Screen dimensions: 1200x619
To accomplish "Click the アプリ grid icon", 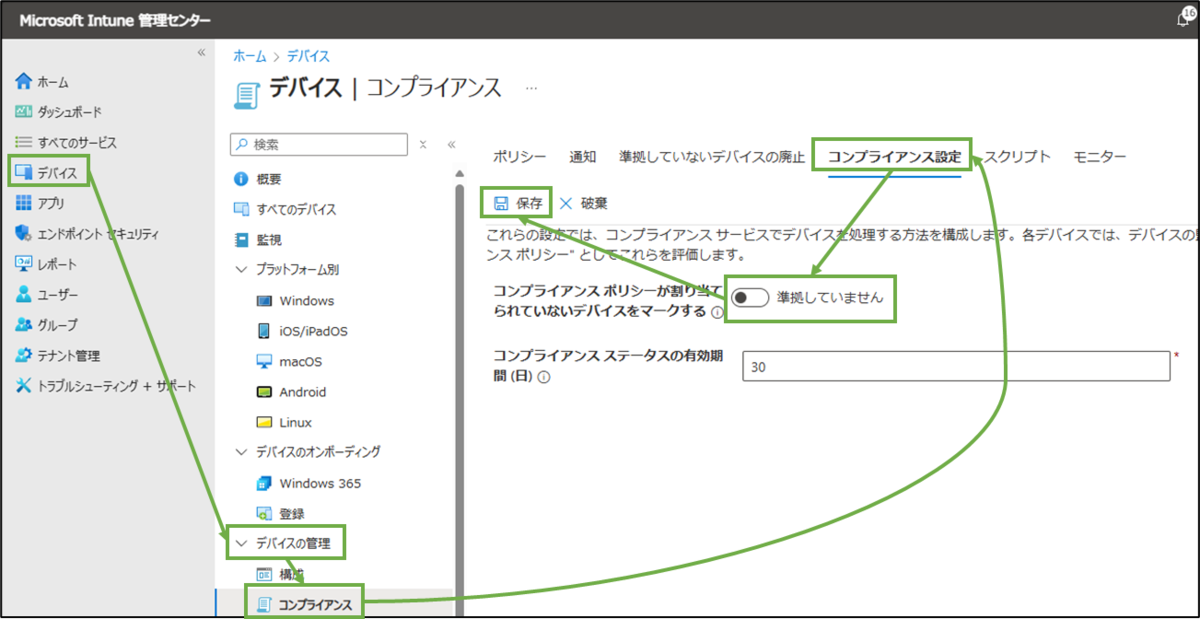I will pyautogui.click(x=25, y=203).
